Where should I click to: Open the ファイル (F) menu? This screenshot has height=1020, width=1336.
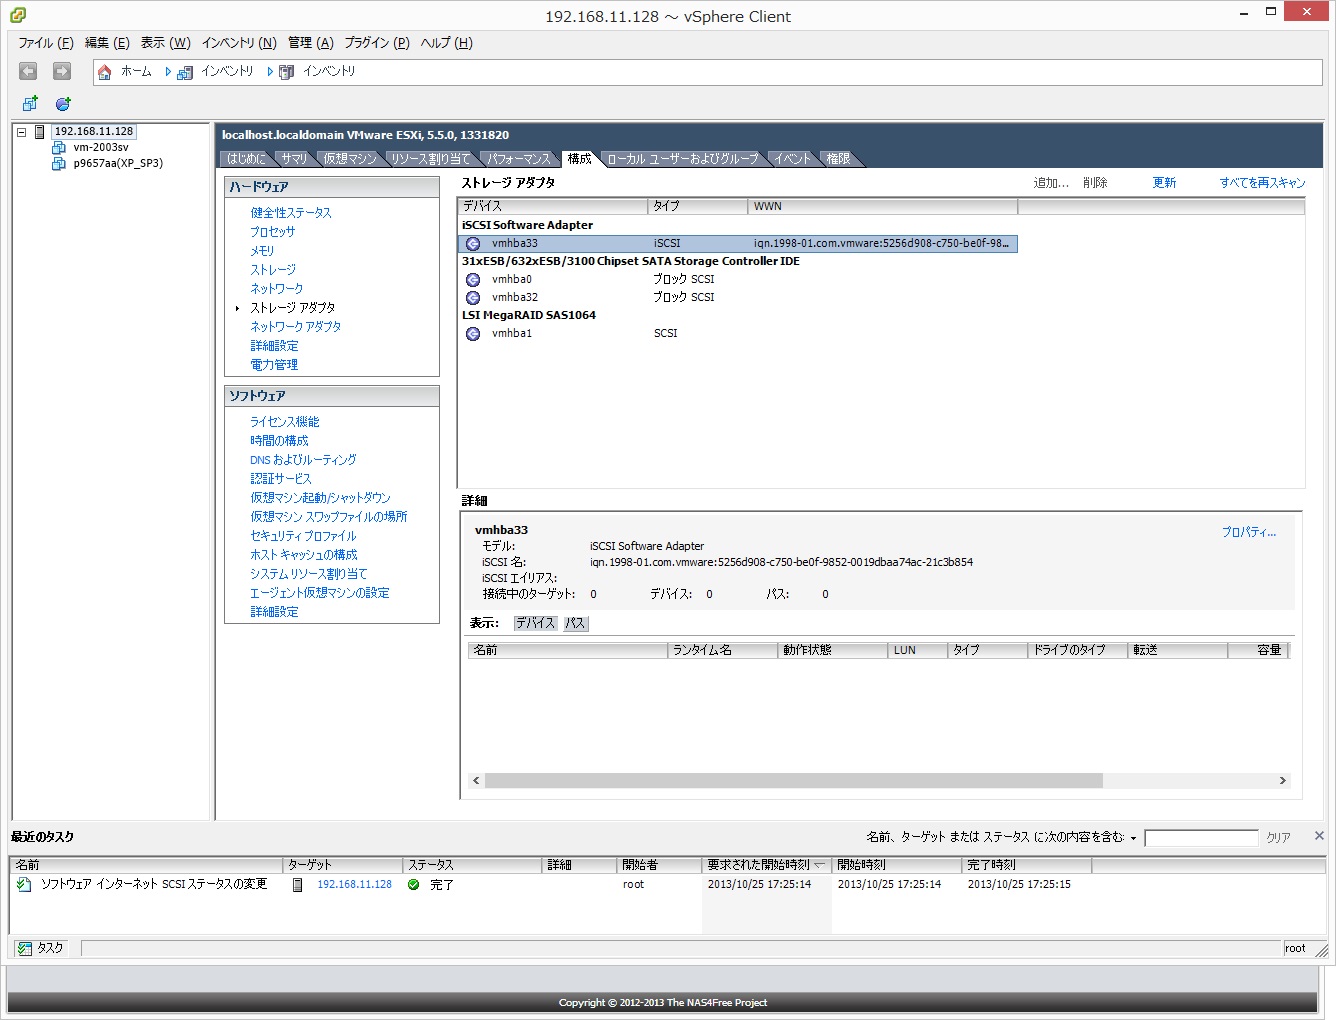click(46, 43)
